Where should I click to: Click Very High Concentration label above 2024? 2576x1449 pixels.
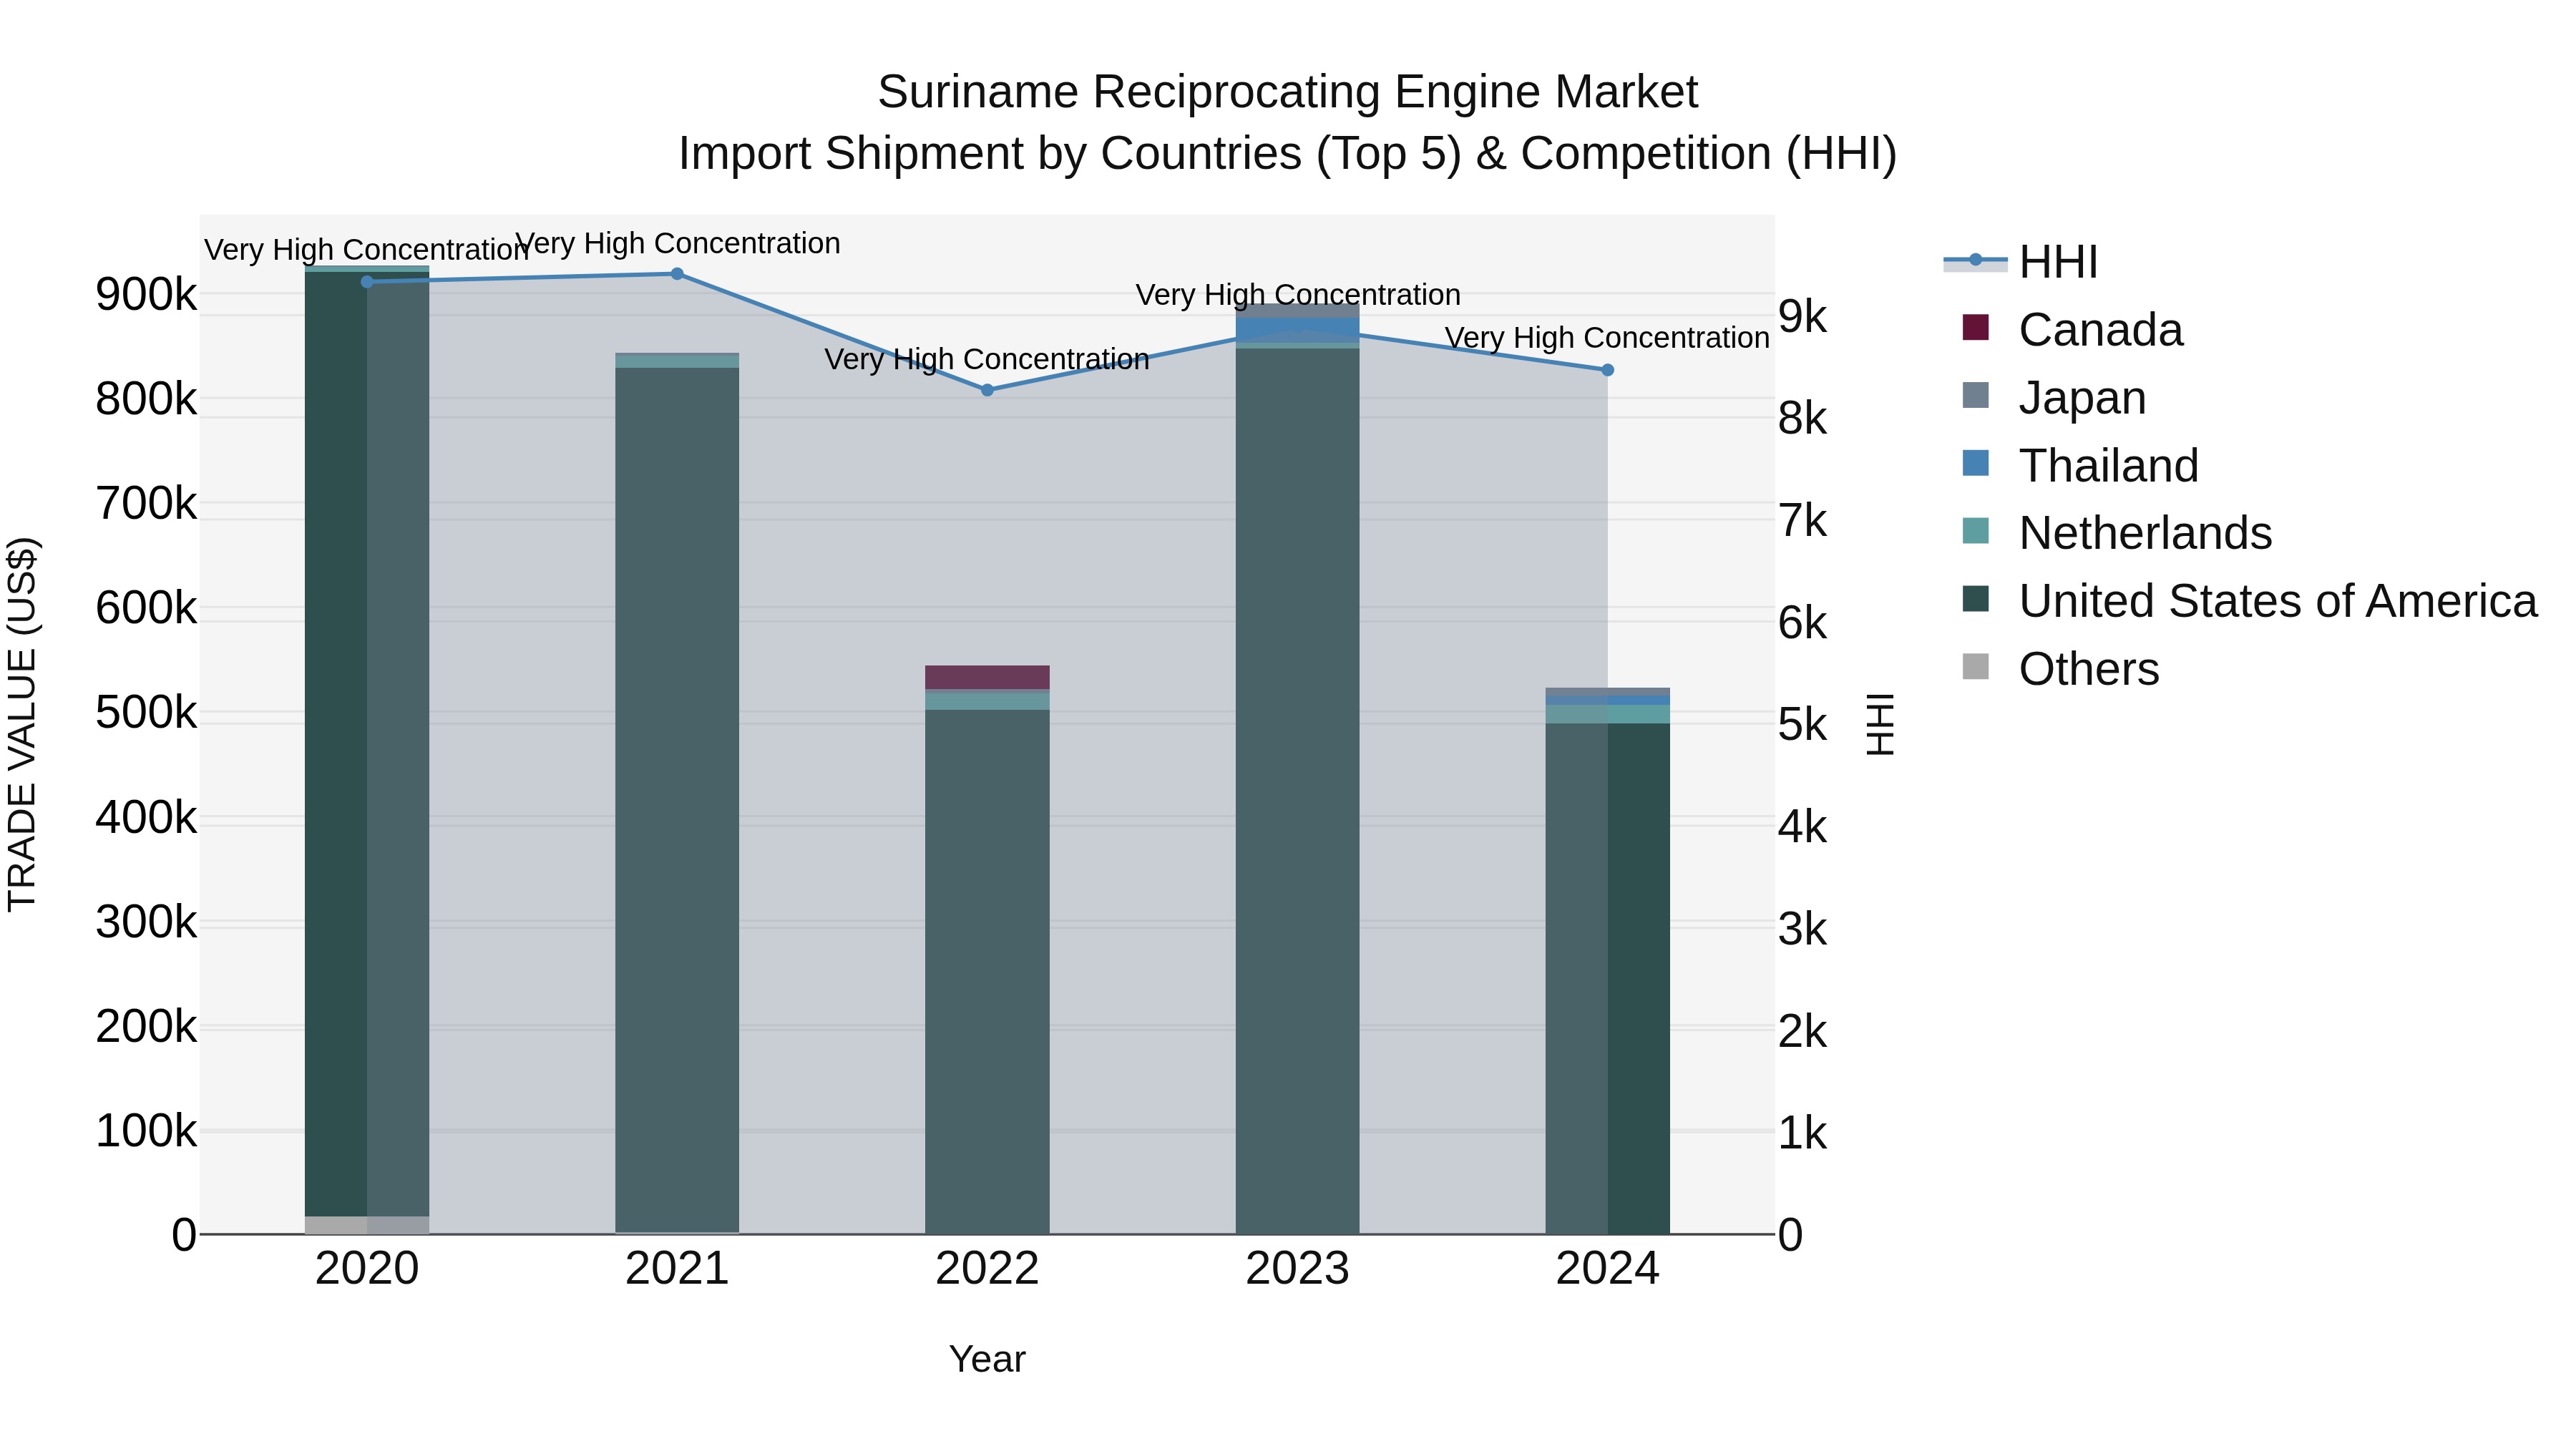pos(1608,338)
